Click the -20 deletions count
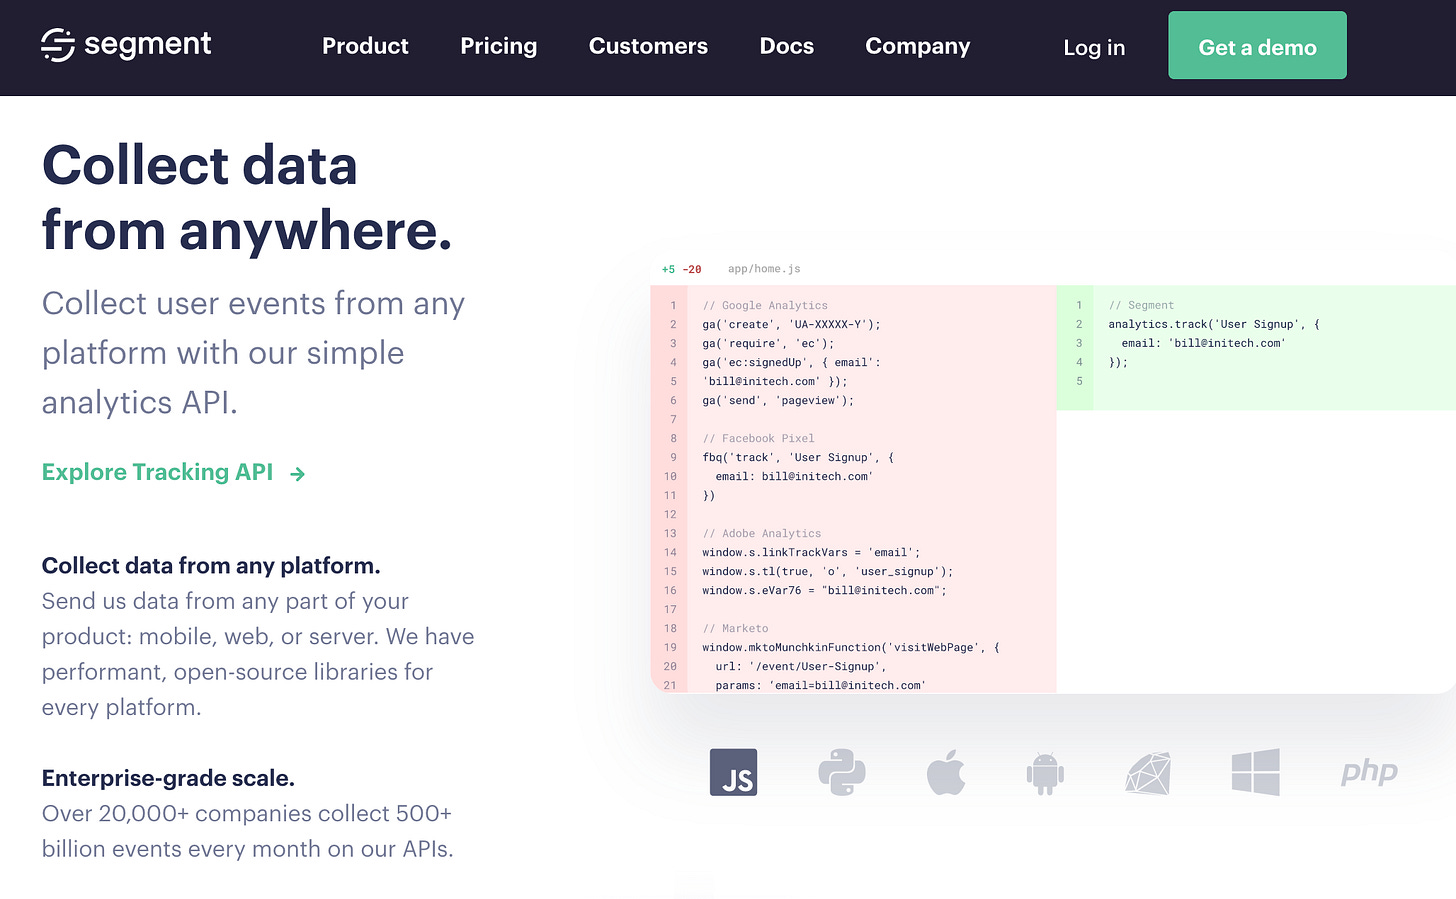Viewport: 1456px width, 899px height. point(692,269)
